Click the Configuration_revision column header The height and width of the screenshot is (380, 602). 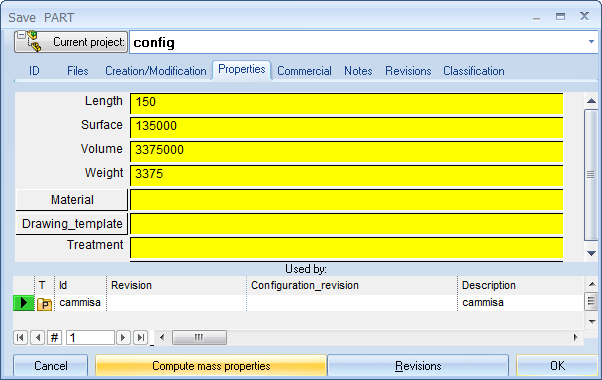pyautogui.click(x=352, y=285)
